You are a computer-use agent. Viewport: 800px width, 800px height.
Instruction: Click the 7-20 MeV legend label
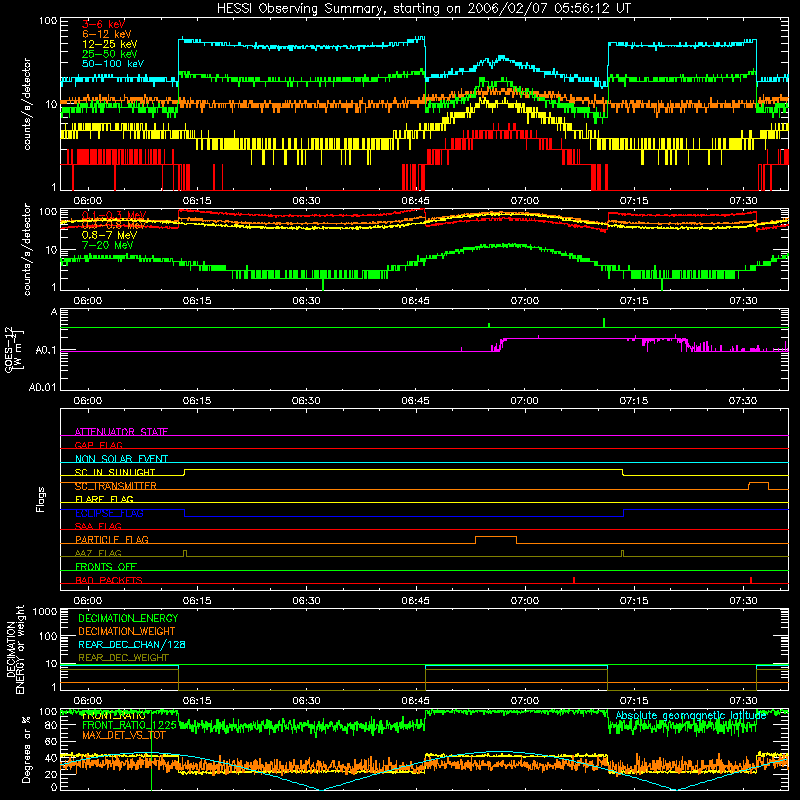[x=107, y=245]
